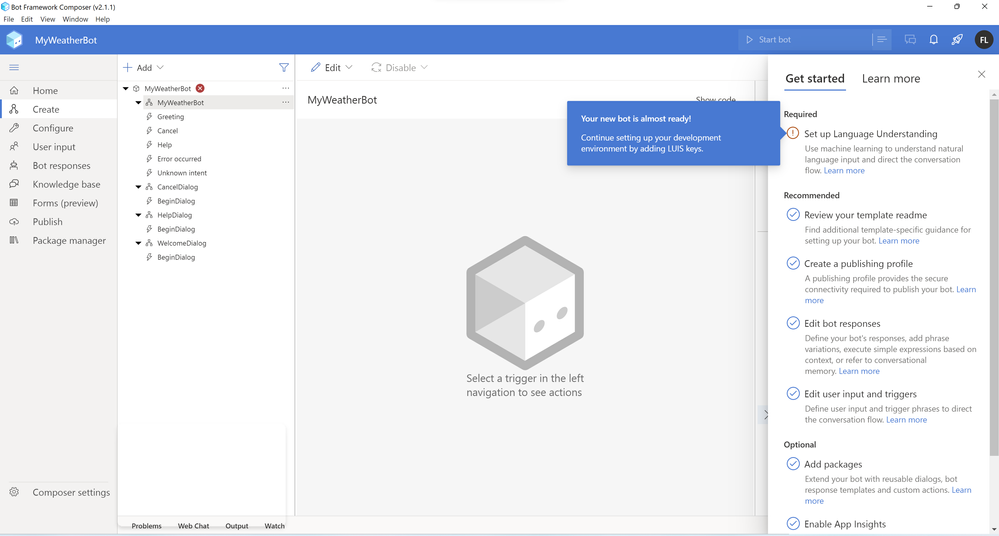The height and width of the screenshot is (536, 999).
Task: Click Learn more under Edit user input and triggers
Action: [907, 419]
